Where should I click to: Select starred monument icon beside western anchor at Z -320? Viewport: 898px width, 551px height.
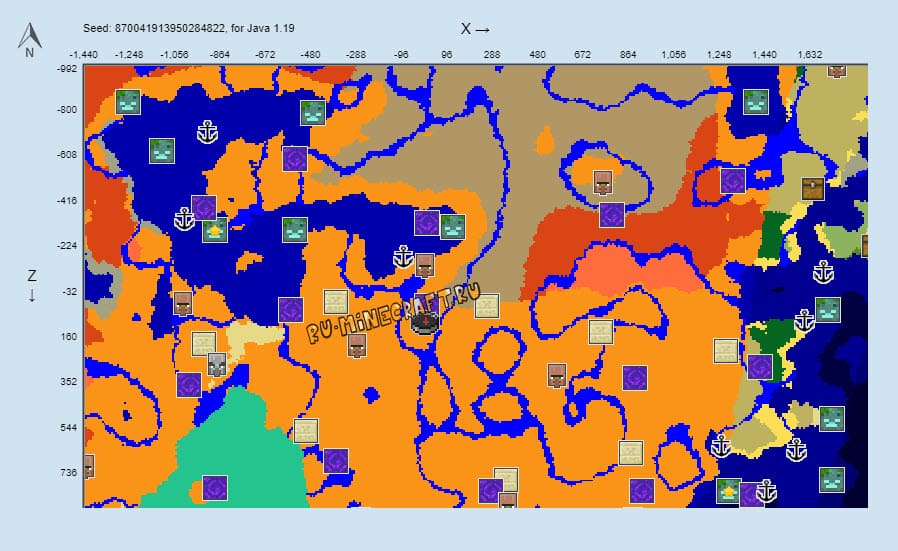click(215, 230)
